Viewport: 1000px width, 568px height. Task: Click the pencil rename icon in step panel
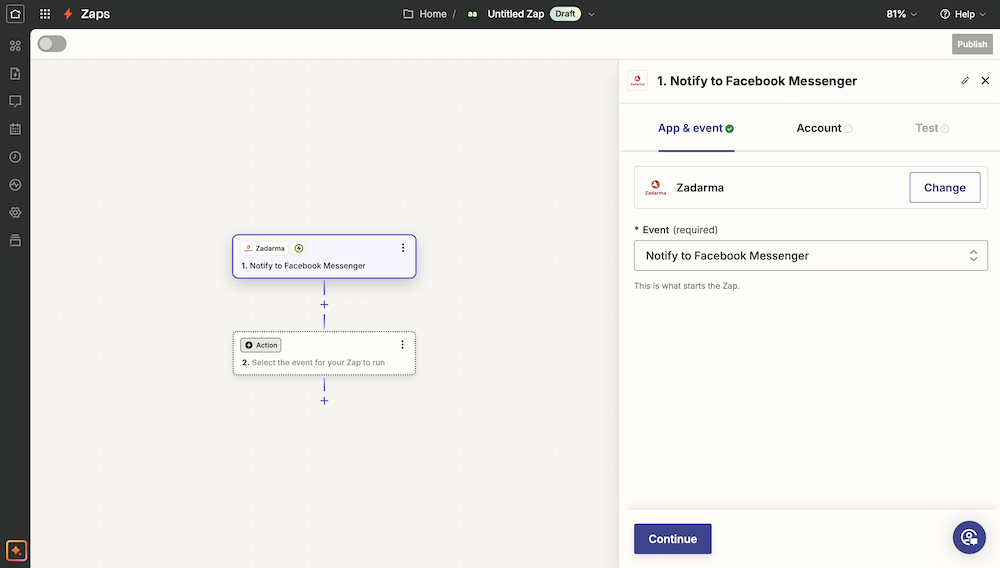click(x=965, y=81)
